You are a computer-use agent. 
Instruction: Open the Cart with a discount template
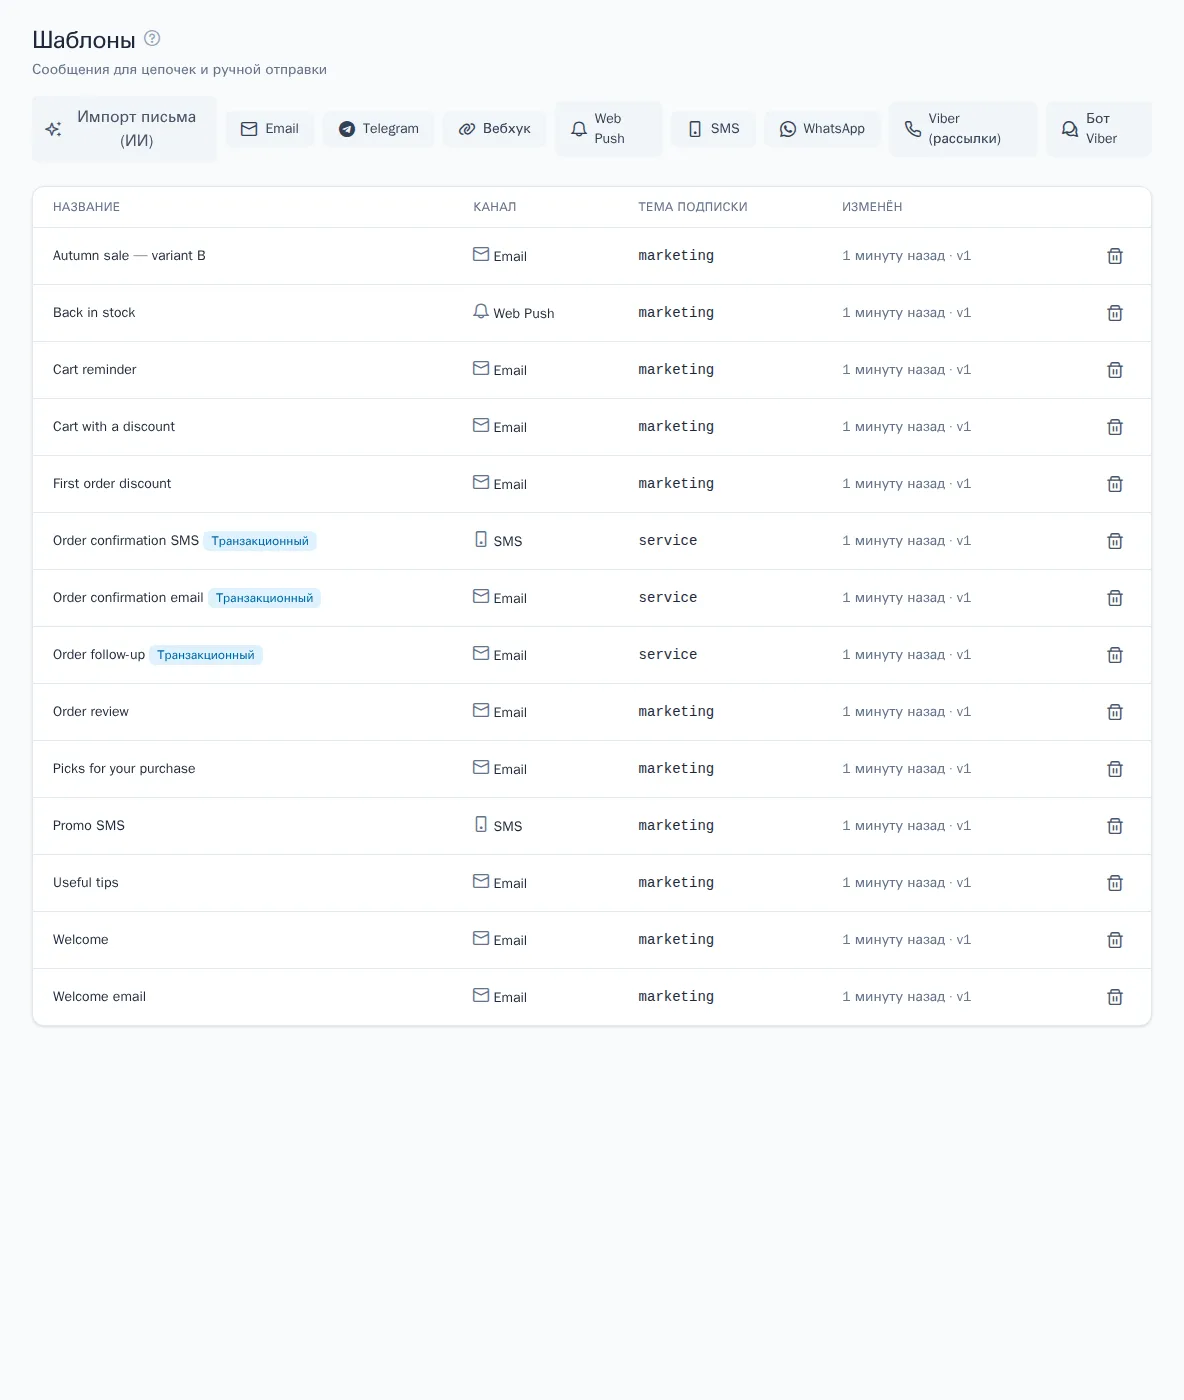pyautogui.click(x=114, y=427)
